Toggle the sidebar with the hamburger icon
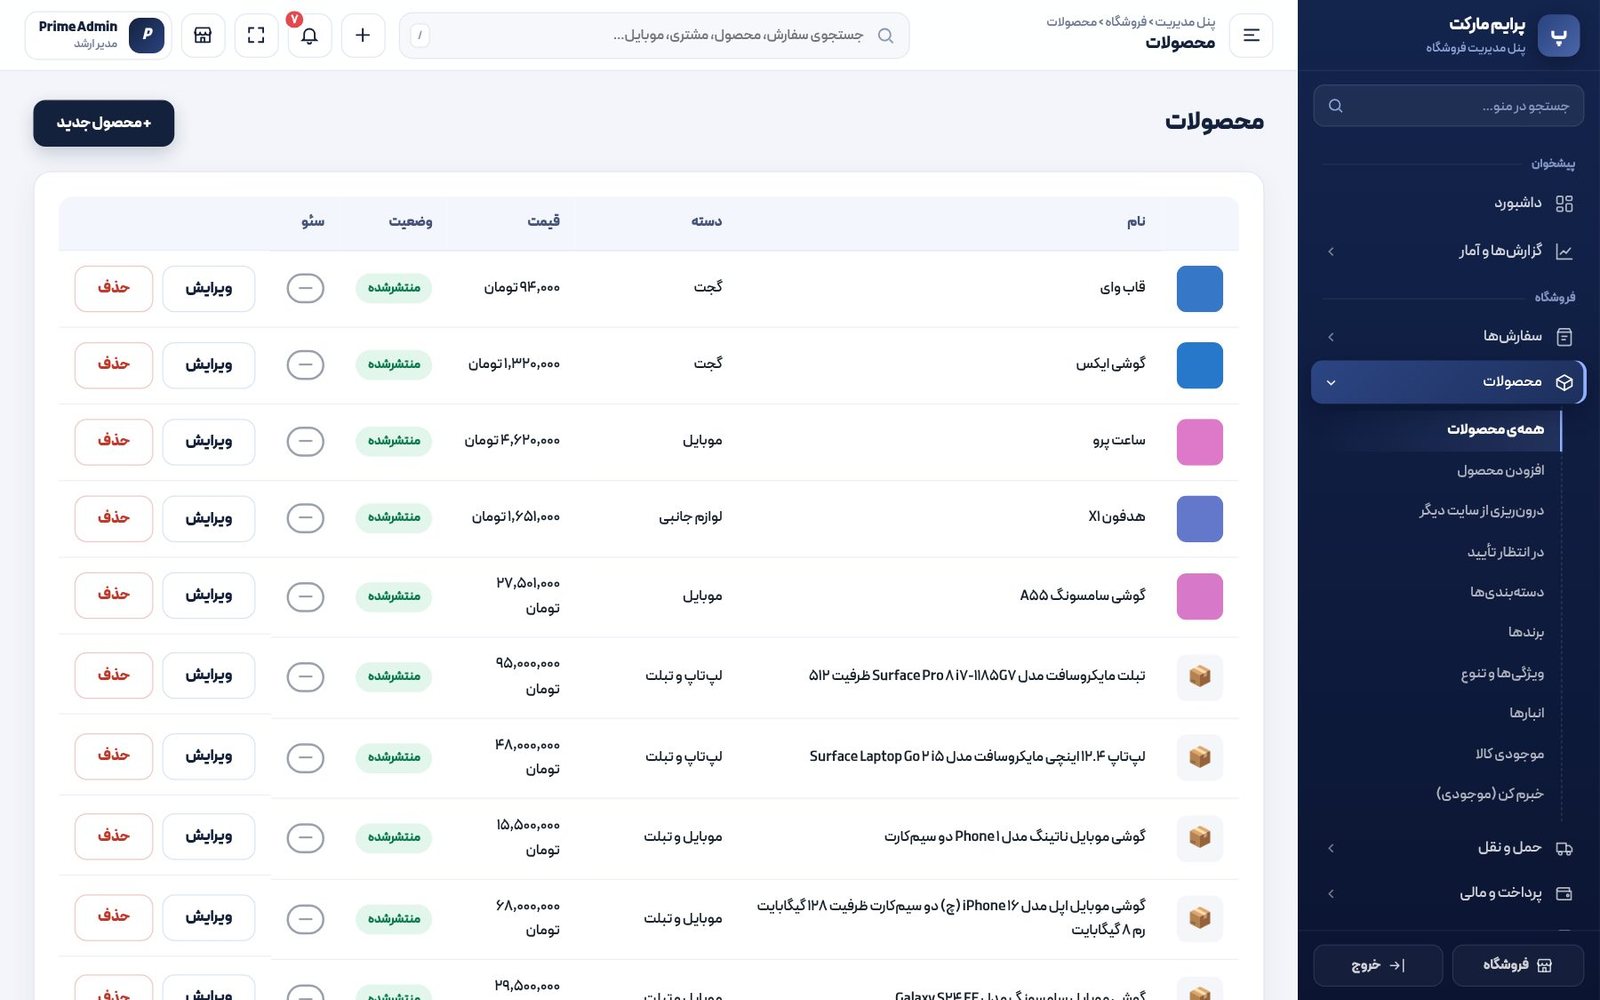1600x1000 pixels. 1251,35
